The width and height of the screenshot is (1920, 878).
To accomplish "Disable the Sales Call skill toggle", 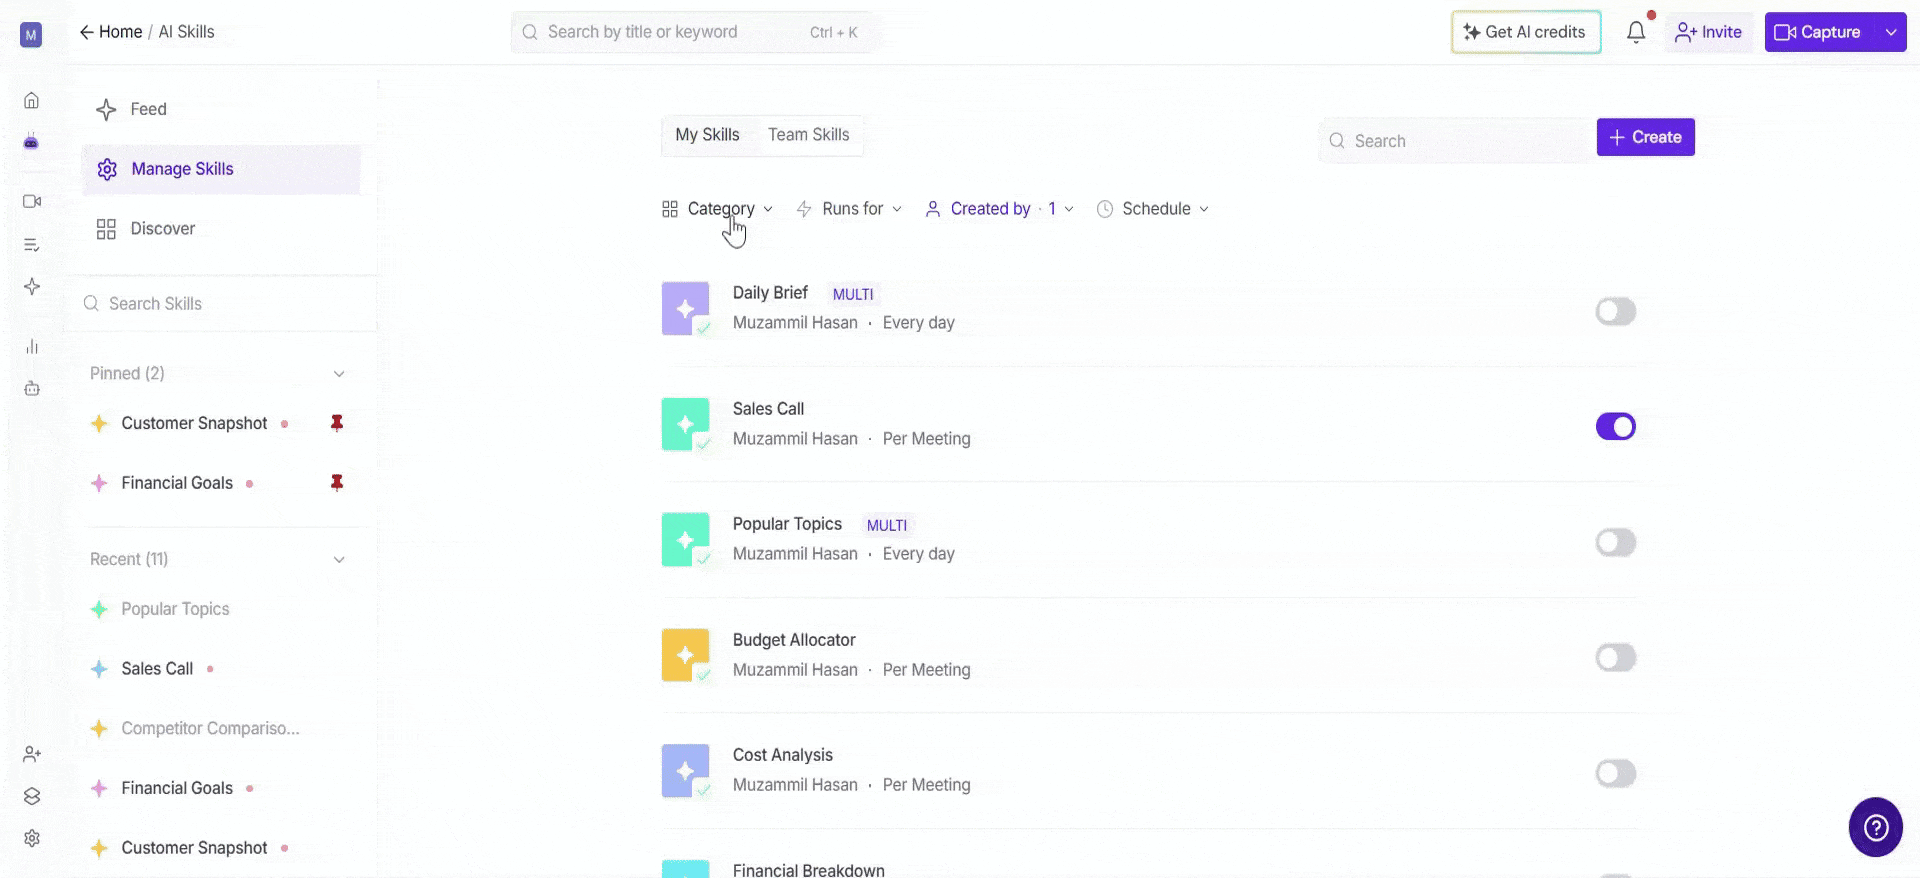I will pyautogui.click(x=1616, y=427).
